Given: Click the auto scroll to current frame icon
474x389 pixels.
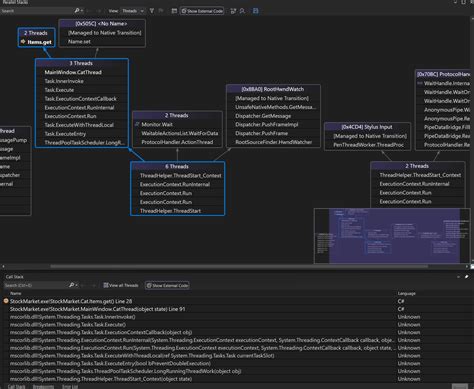Looking at the screenshot, I should point(233,11).
